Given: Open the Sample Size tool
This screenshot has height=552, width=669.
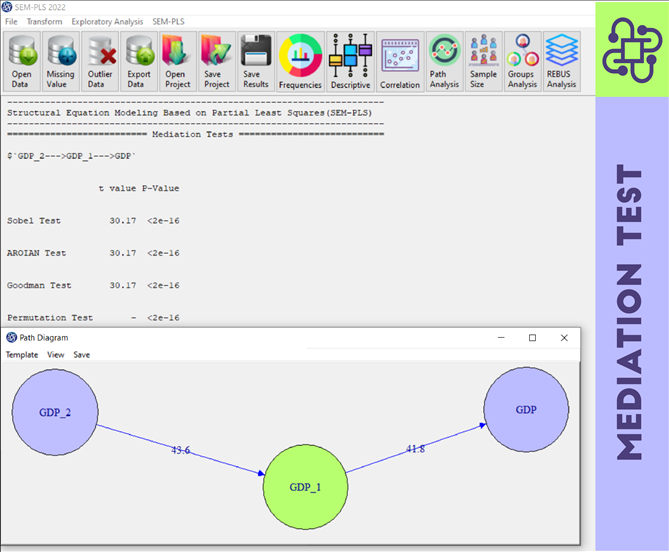Looking at the screenshot, I should pyautogui.click(x=483, y=61).
